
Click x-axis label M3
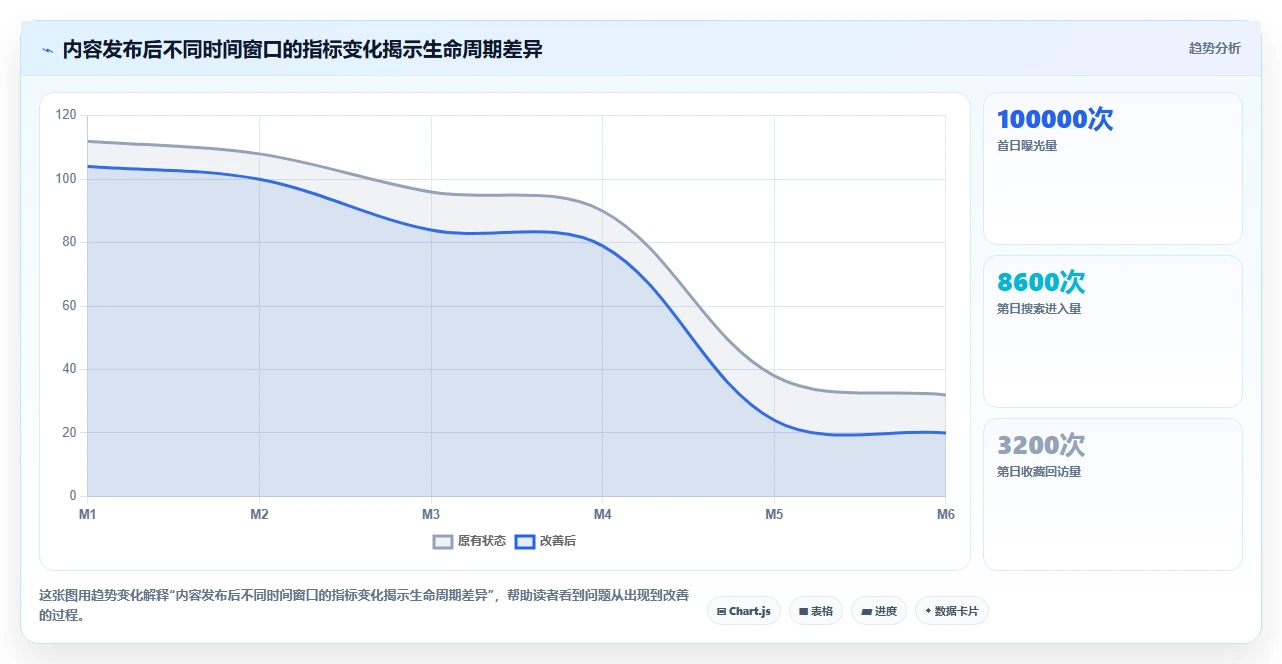click(431, 514)
